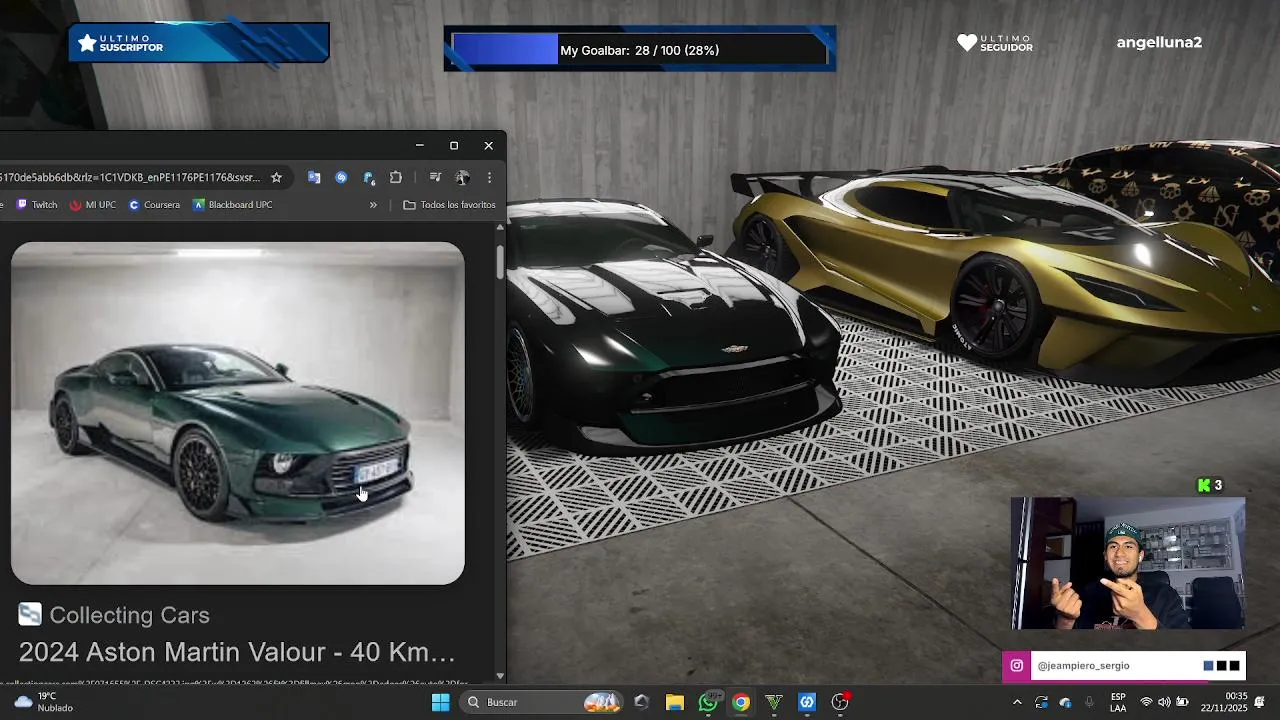Open the notifications bell icon

tap(1260, 702)
